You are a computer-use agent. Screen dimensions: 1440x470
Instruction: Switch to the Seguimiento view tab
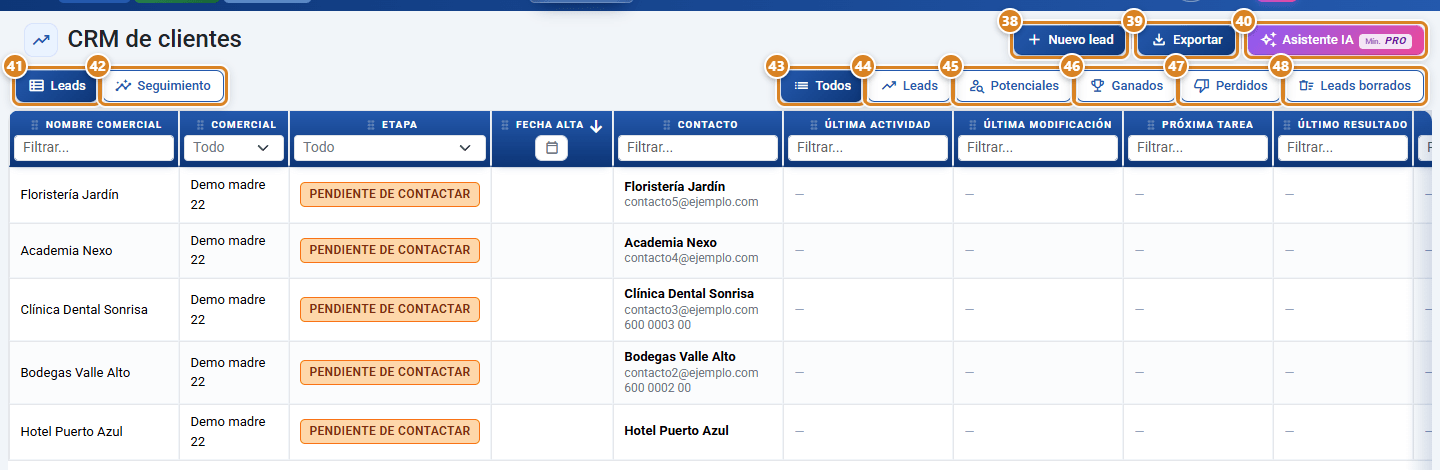point(163,86)
